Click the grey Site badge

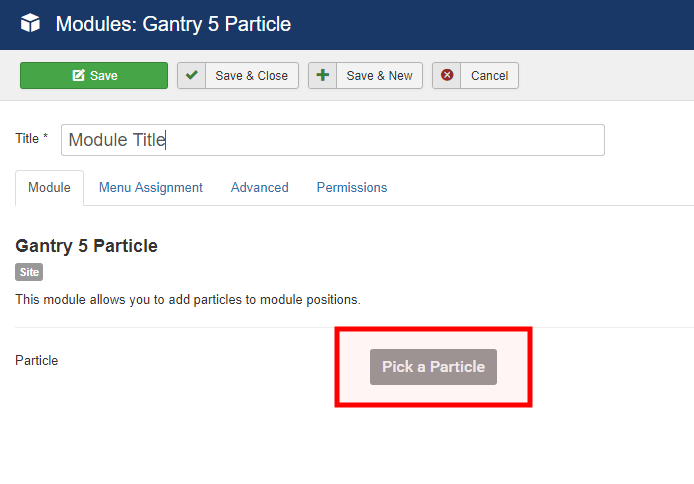tap(30, 272)
